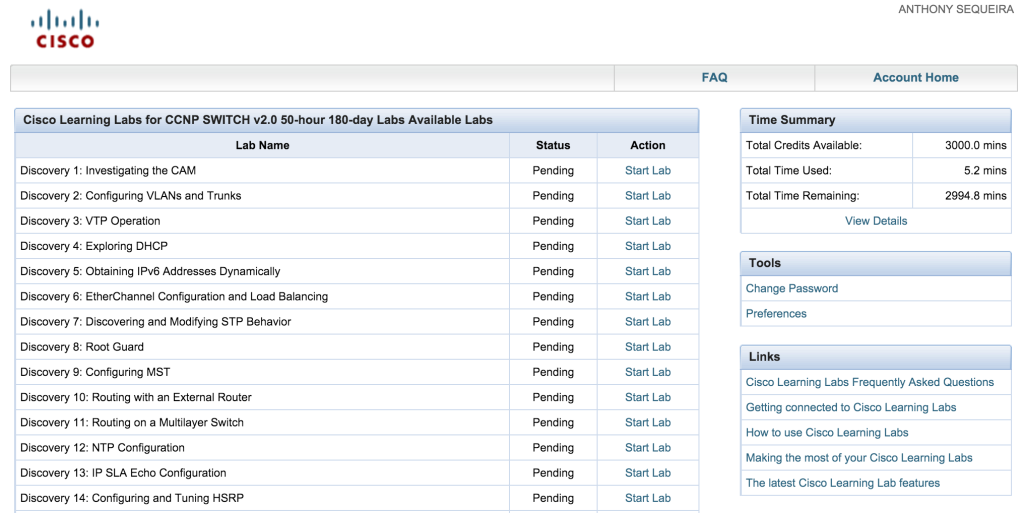Click Pending status for Discovery 8

coord(553,347)
